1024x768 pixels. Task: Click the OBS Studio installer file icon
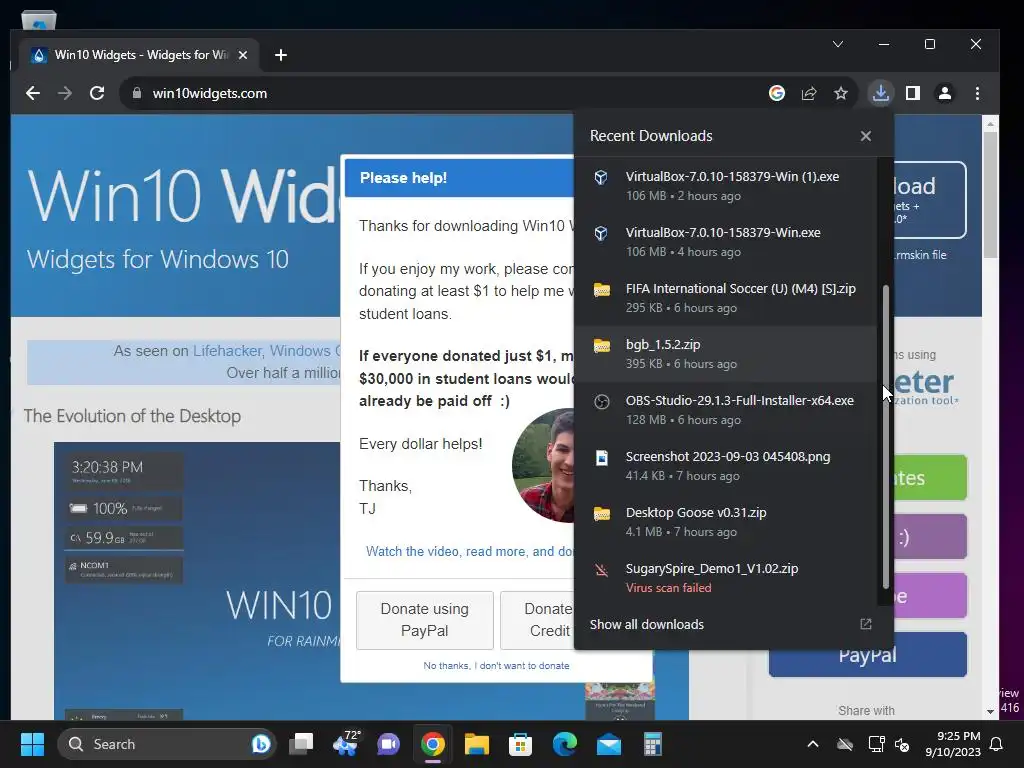coord(601,402)
